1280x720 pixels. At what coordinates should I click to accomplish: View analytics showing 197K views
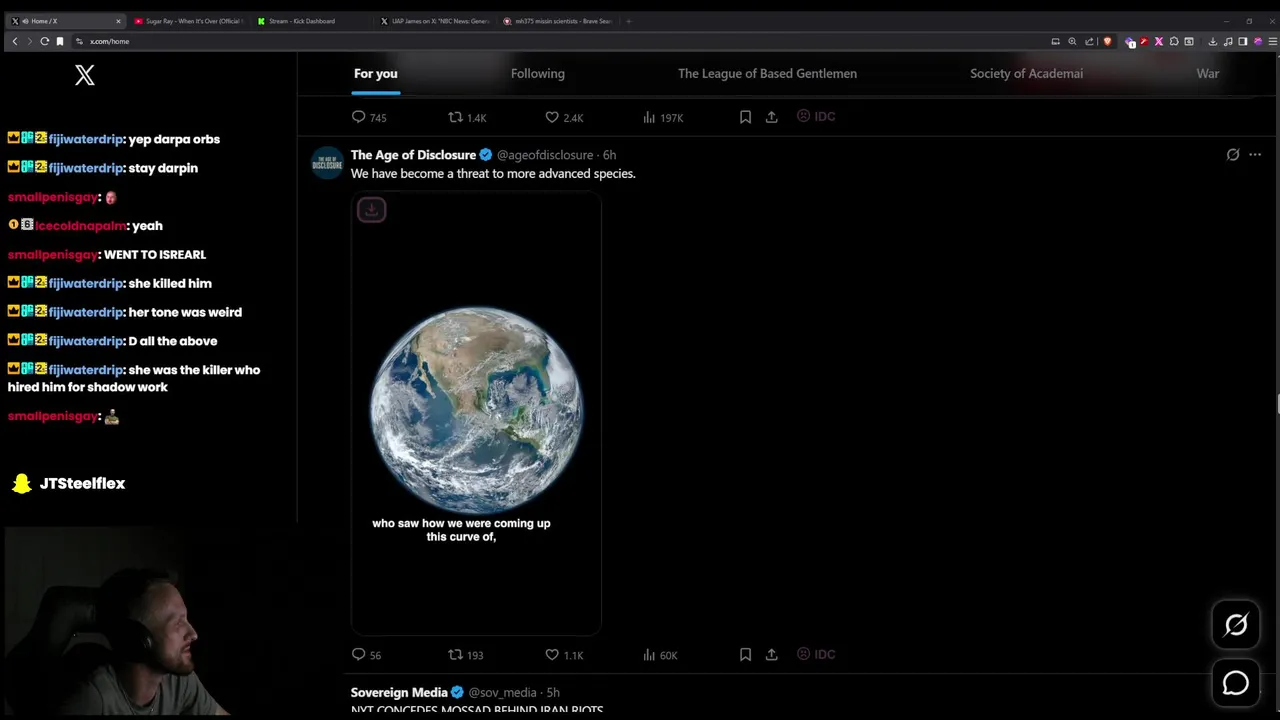click(x=663, y=117)
